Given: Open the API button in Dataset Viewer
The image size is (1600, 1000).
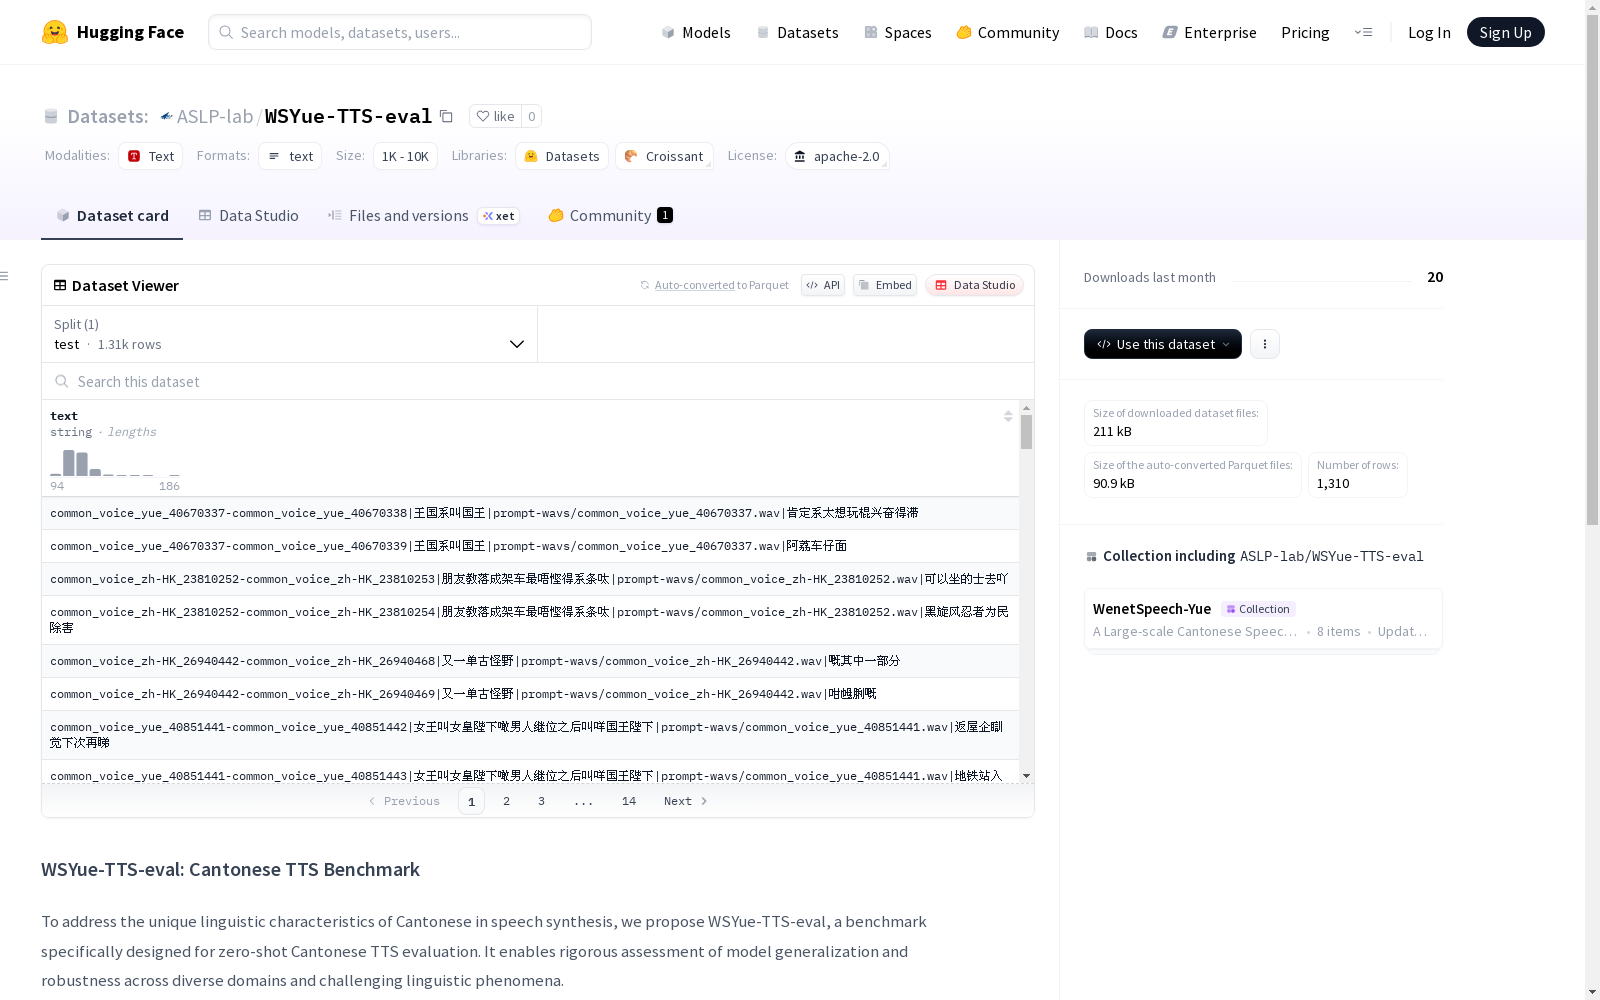Looking at the screenshot, I should [x=823, y=285].
